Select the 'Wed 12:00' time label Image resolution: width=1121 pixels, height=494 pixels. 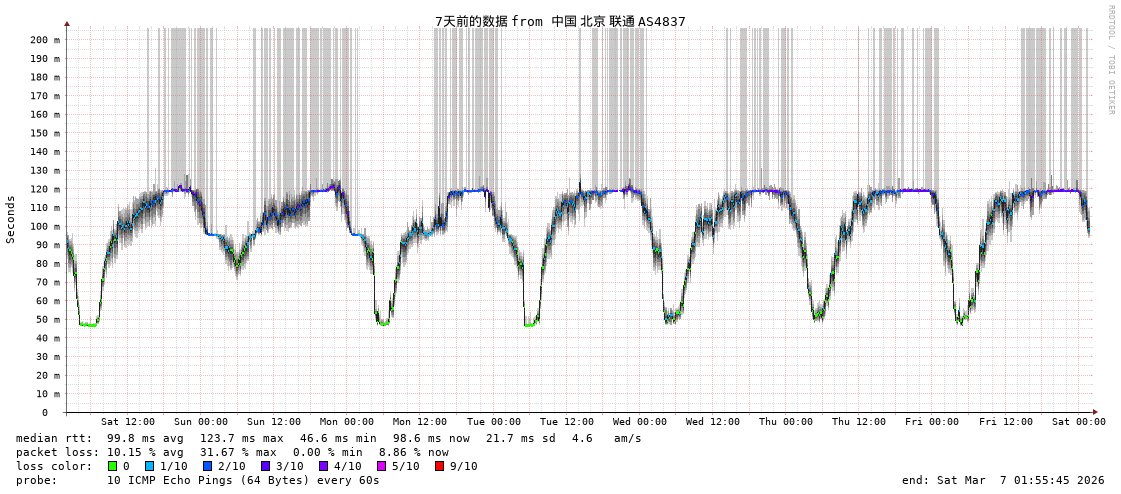pos(713,422)
